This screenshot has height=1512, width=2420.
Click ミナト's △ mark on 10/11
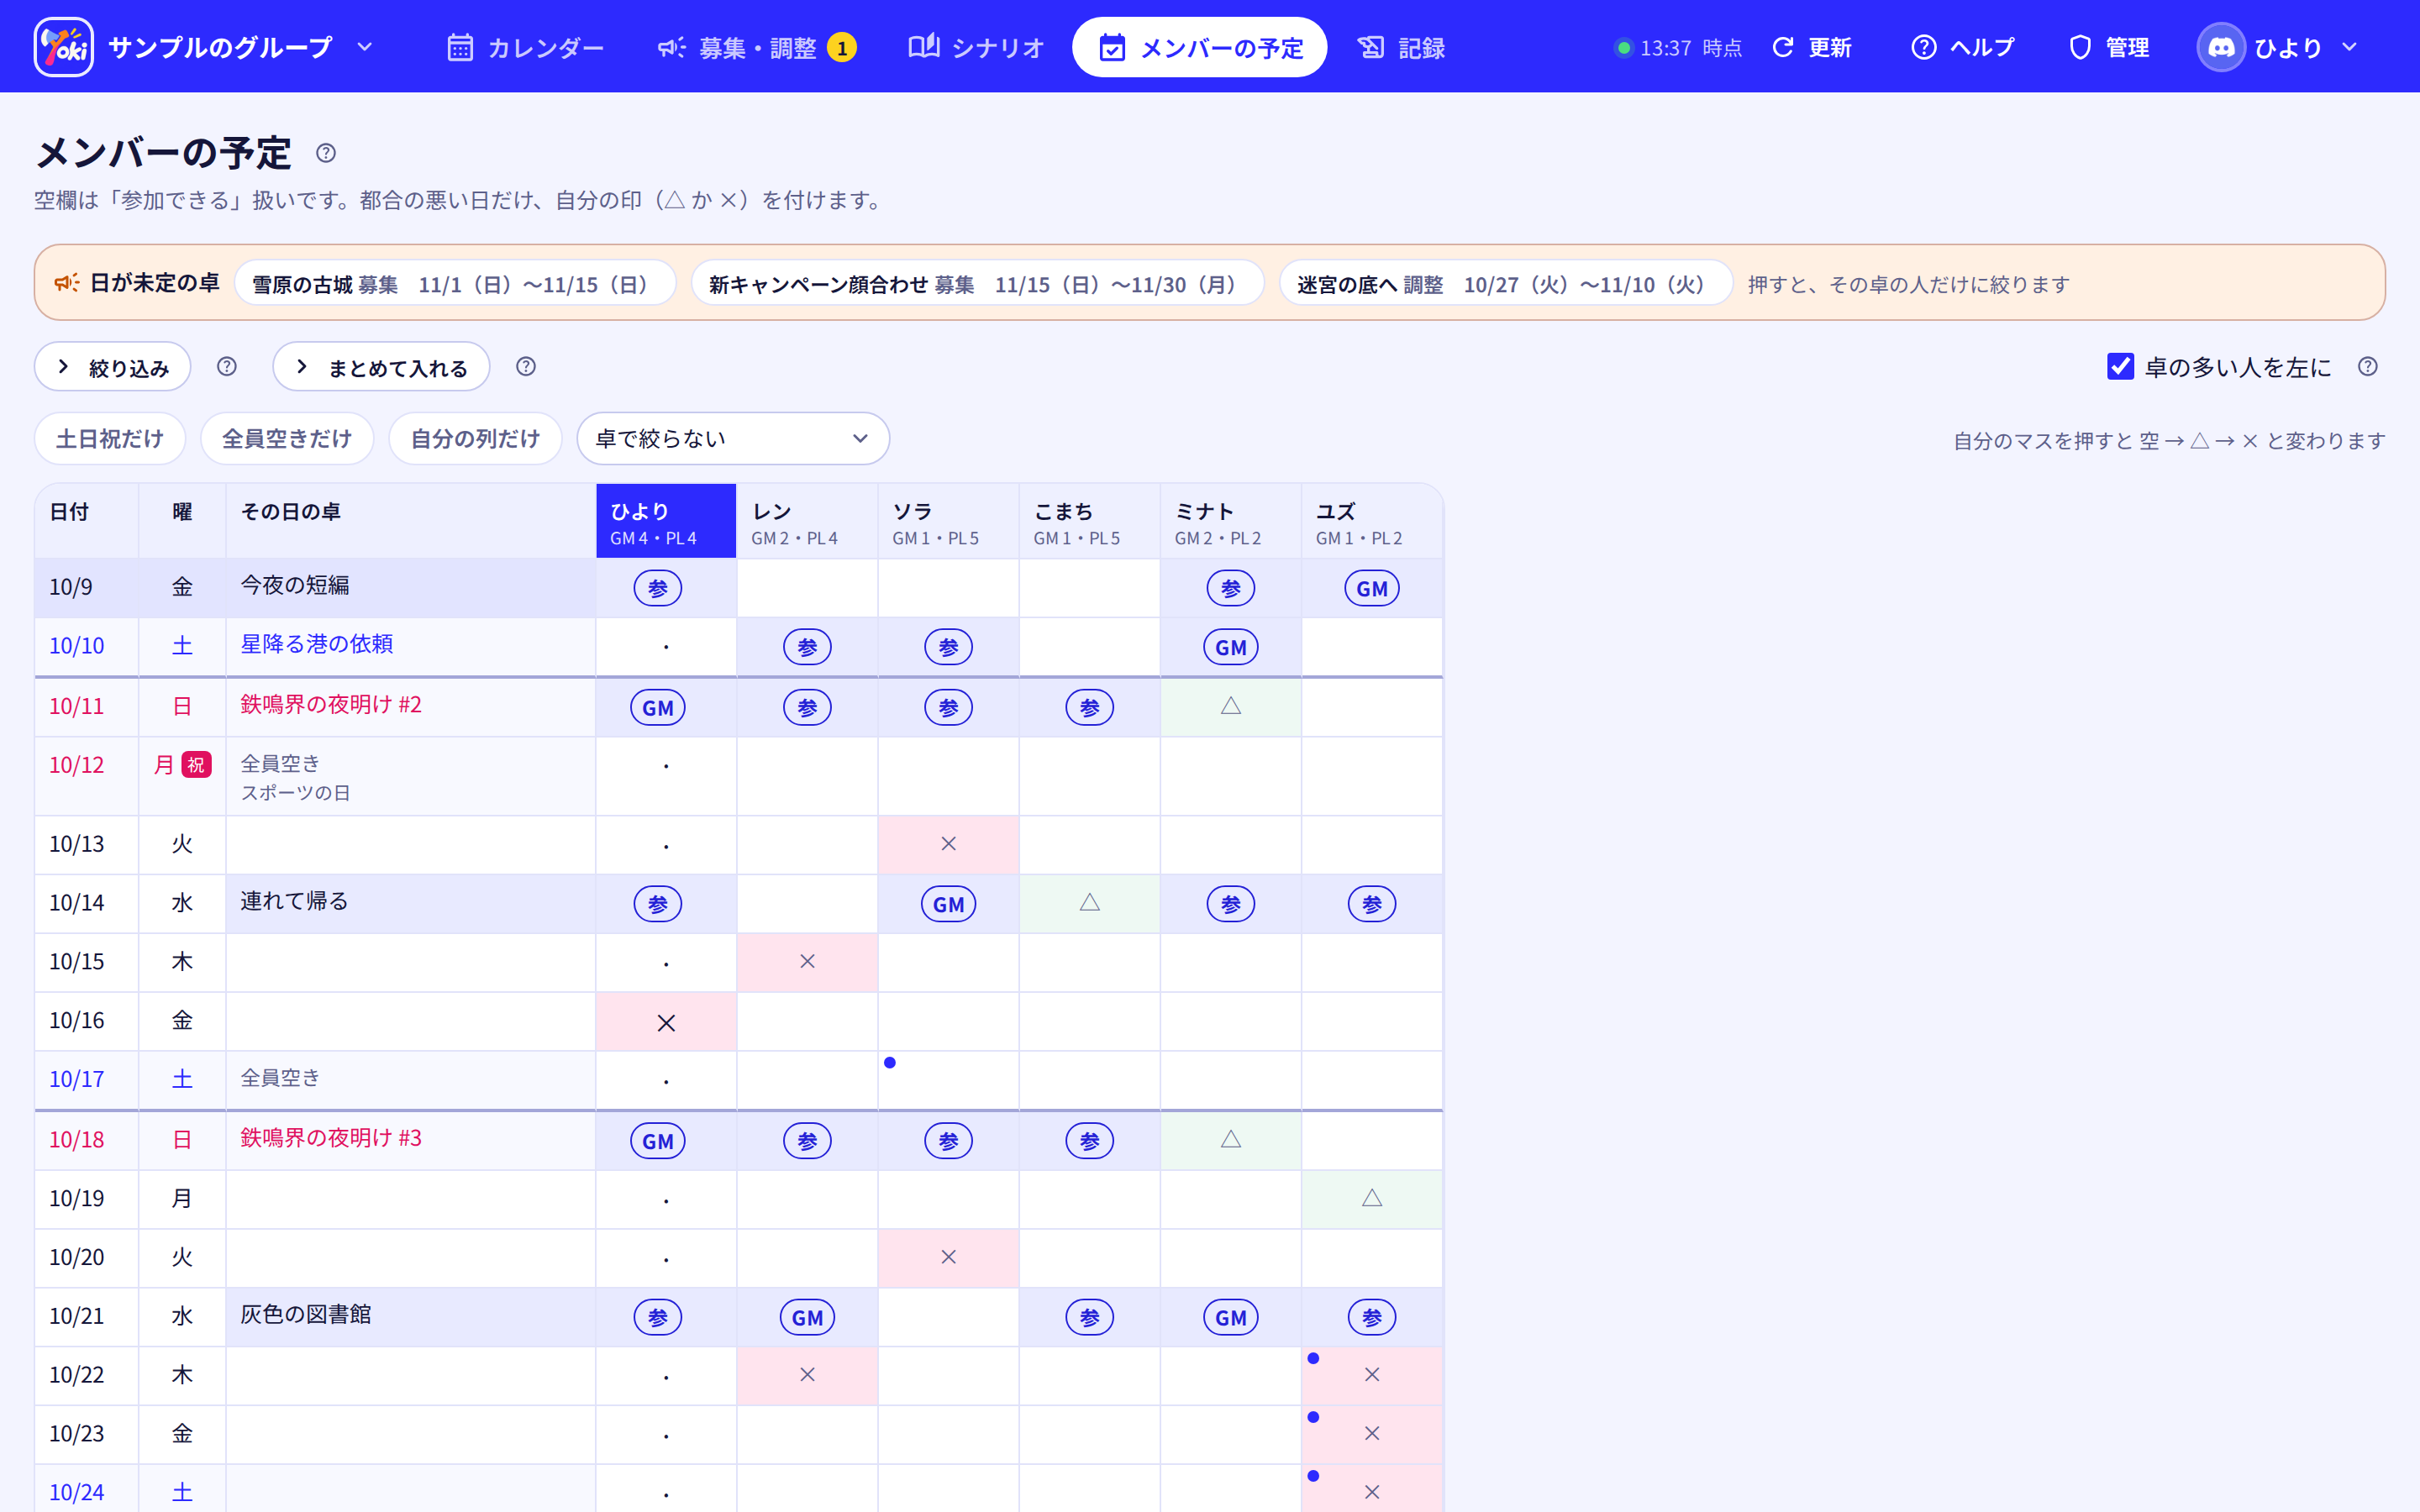pyautogui.click(x=1231, y=707)
